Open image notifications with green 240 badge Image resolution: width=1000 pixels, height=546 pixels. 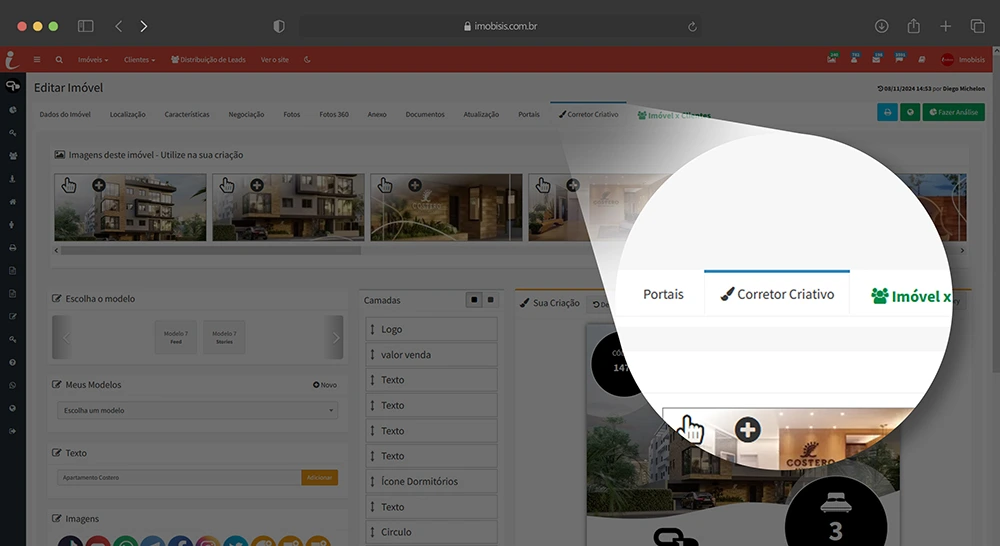832,59
